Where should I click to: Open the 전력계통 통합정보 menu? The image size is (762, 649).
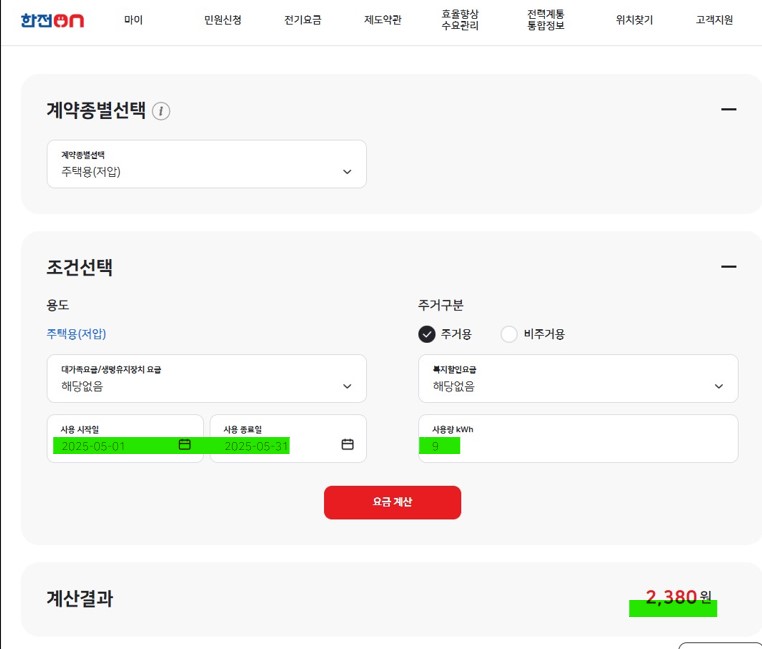tap(546, 20)
